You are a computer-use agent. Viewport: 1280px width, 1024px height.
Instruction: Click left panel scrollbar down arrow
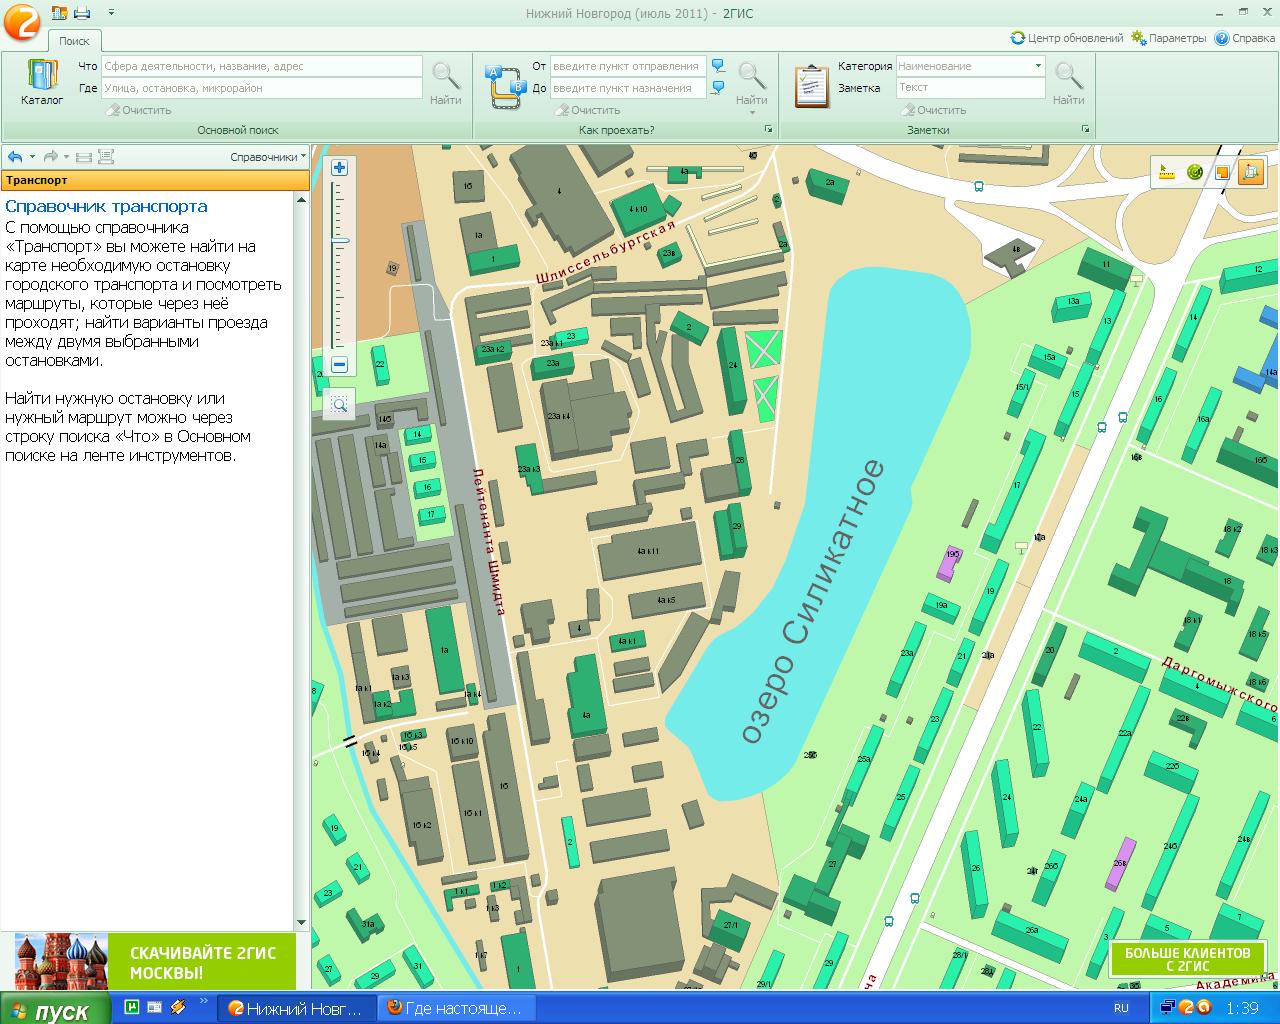point(302,922)
